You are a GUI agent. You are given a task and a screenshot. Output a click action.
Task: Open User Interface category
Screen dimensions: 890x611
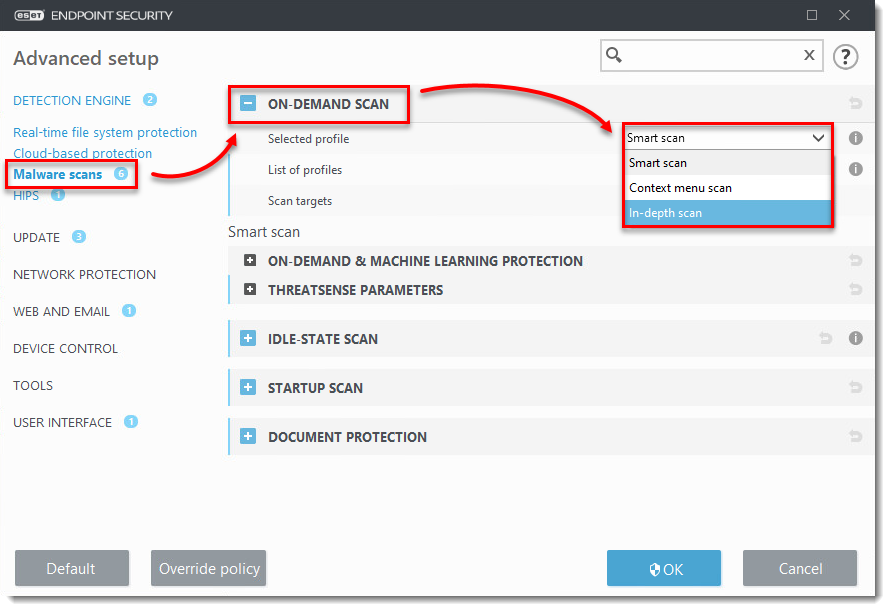pos(62,422)
